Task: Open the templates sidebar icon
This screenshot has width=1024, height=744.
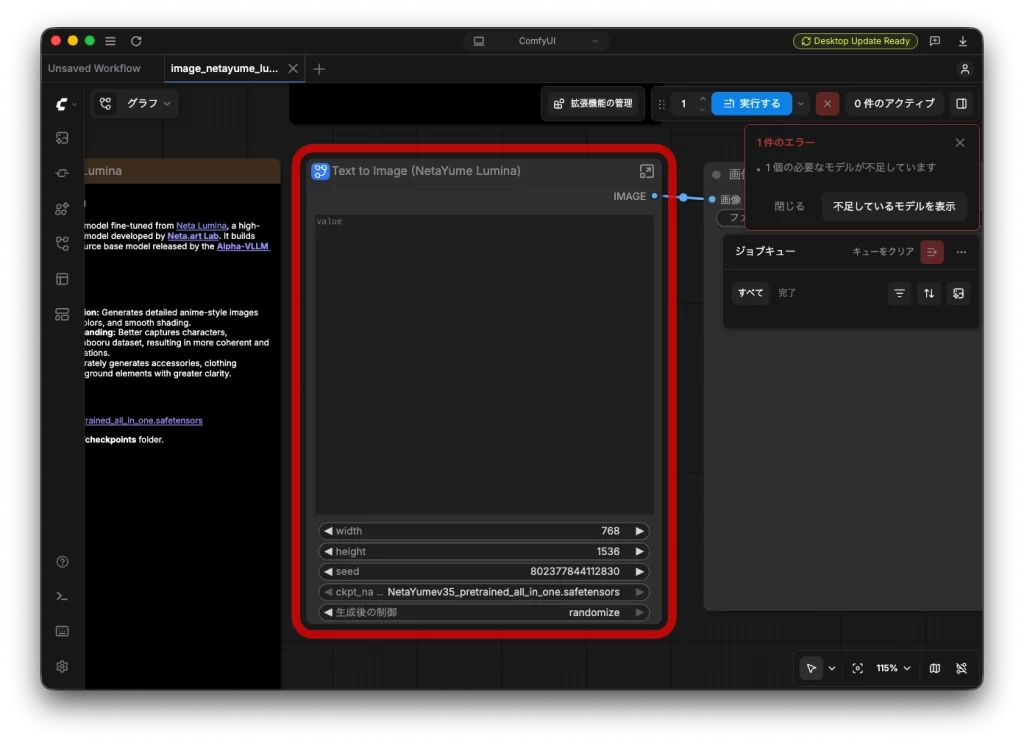Action: pyautogui.click(x=62, y=279)
